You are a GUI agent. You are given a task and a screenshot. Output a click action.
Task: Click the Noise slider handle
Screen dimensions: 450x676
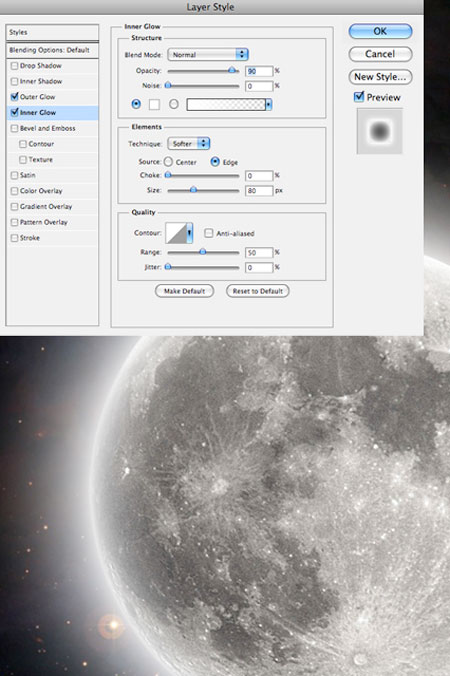click(168, 85)
